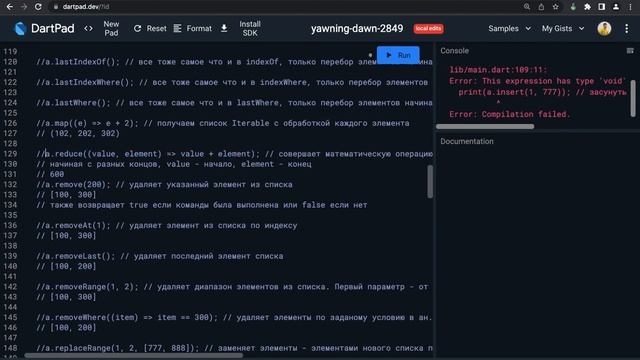Click the DartPad logo icon
Image resolution: width=640 pixels, height=360 pixels.
tap(20, 29)
